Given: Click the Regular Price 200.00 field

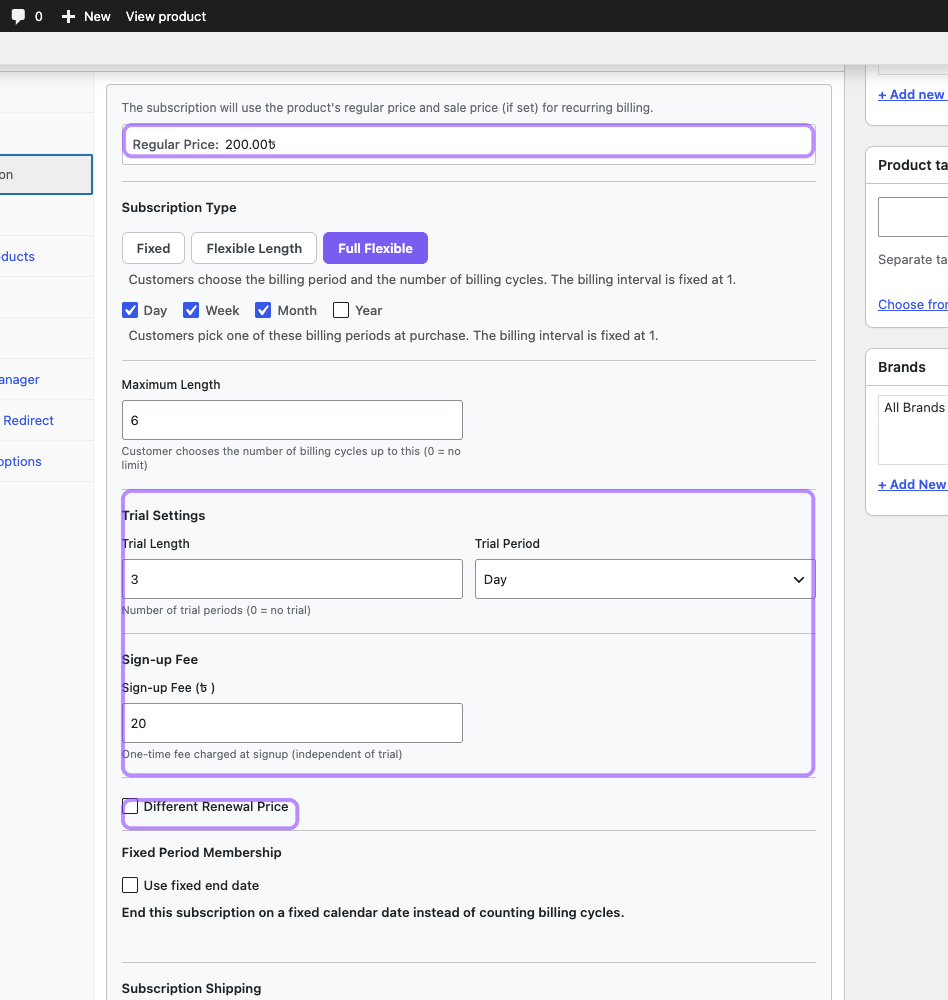Looking at the screenshot, I should (468, 144).
